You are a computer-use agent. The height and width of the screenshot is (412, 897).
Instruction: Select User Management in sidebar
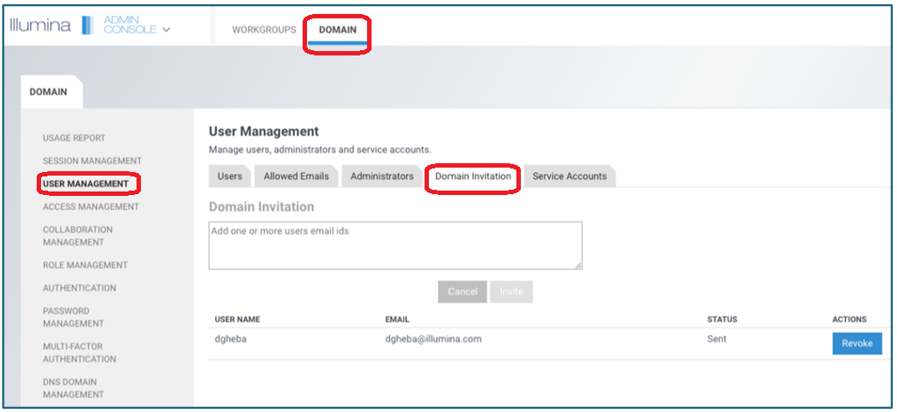pos(85,184)
